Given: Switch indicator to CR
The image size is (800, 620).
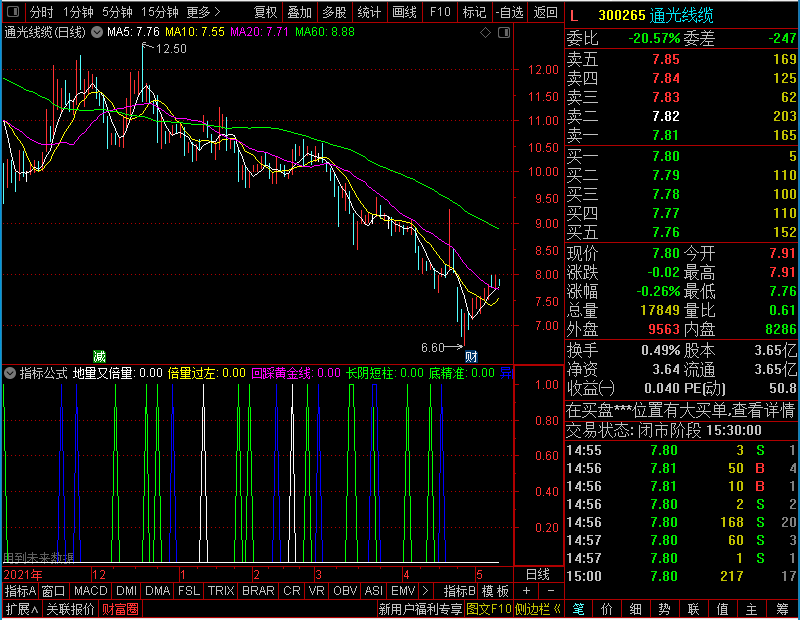Looking at the screenshot, I should (292, 591).
